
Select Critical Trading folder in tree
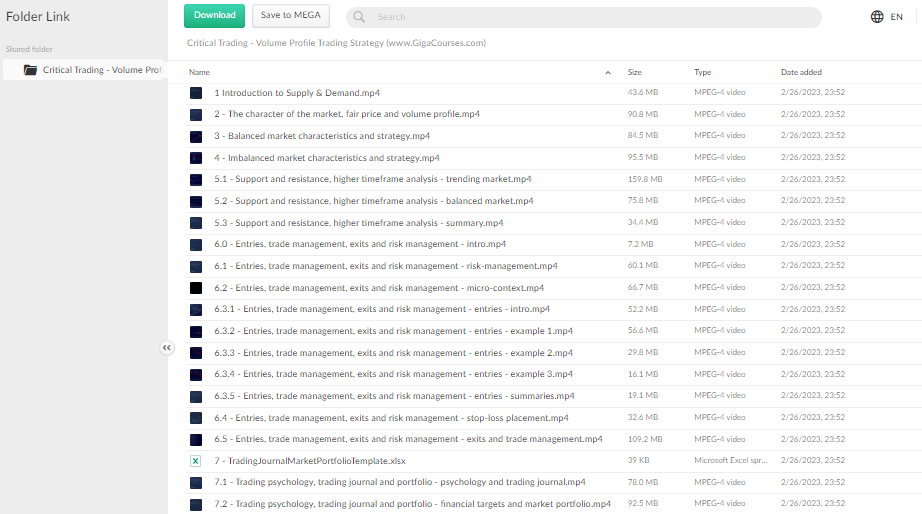[100, 70]
